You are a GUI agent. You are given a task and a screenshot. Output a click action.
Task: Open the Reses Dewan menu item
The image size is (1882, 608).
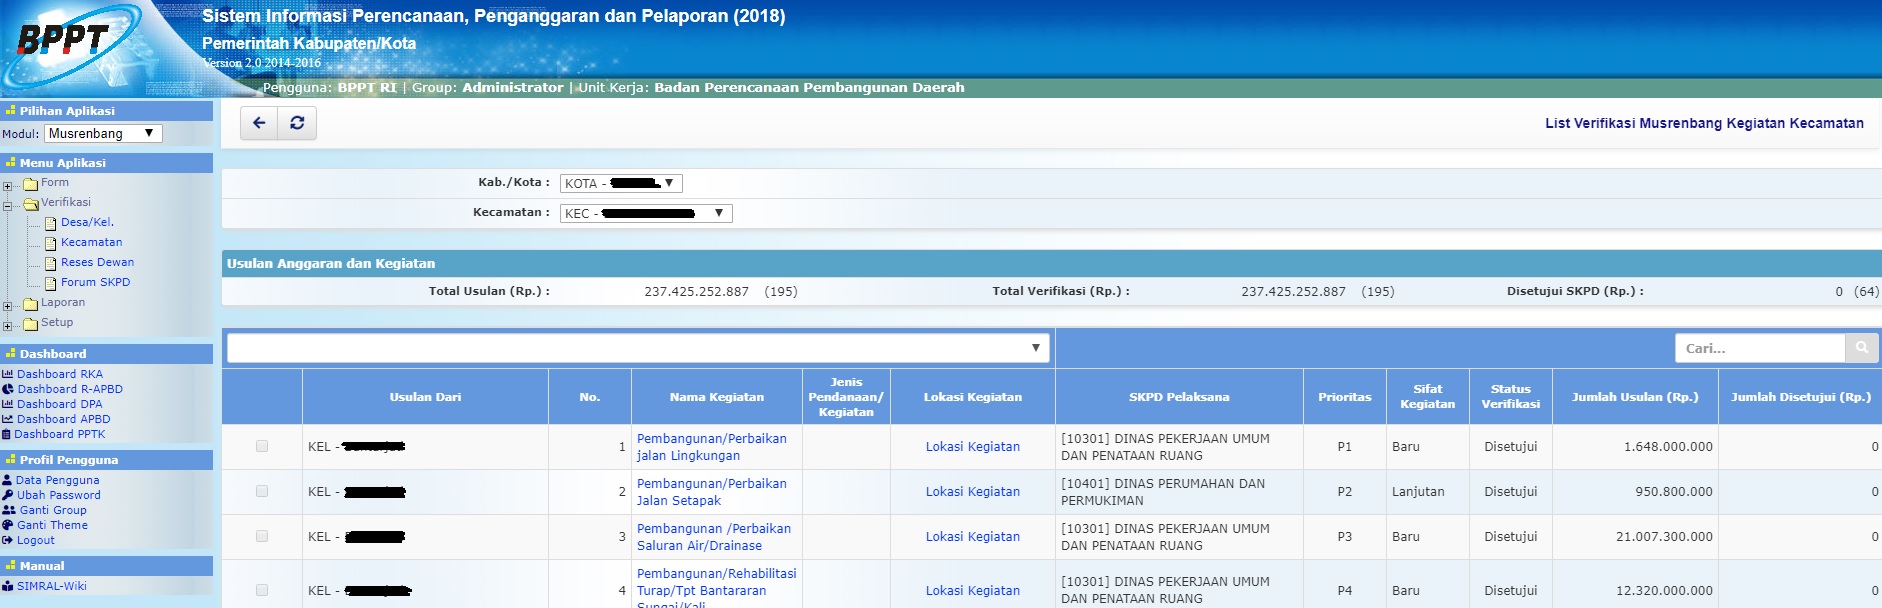97,262
